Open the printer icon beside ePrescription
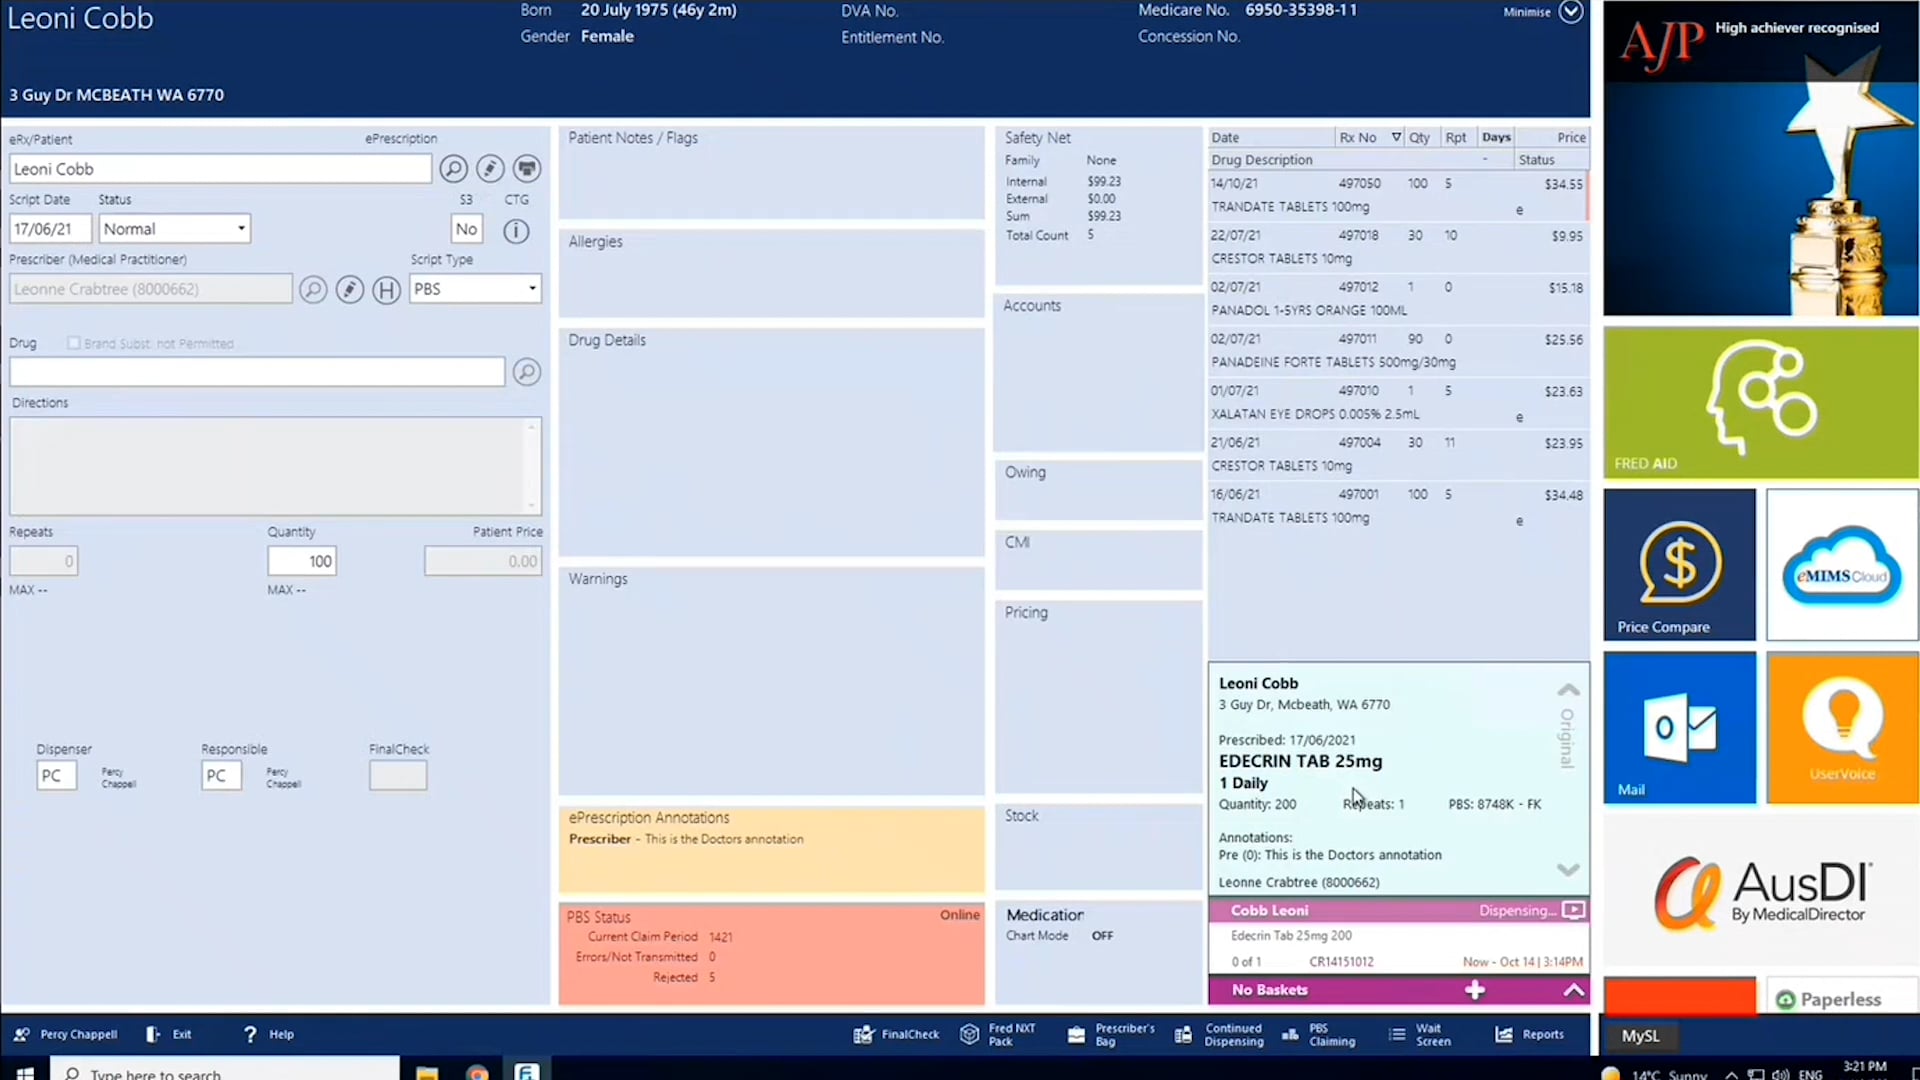This screenshot has width=1920, height=1080. 526,168
